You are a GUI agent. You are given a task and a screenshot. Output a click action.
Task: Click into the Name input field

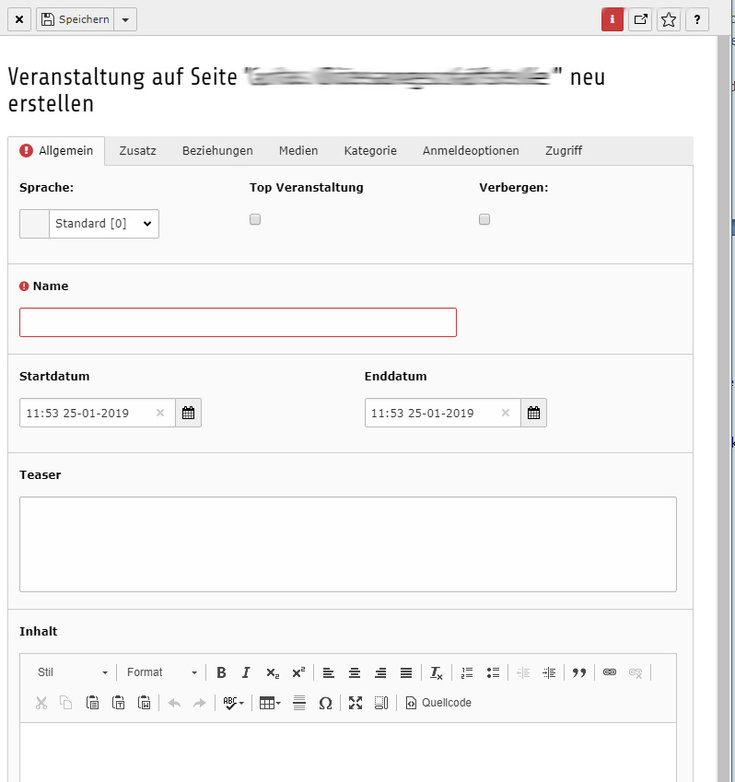[x=238, y=322]
